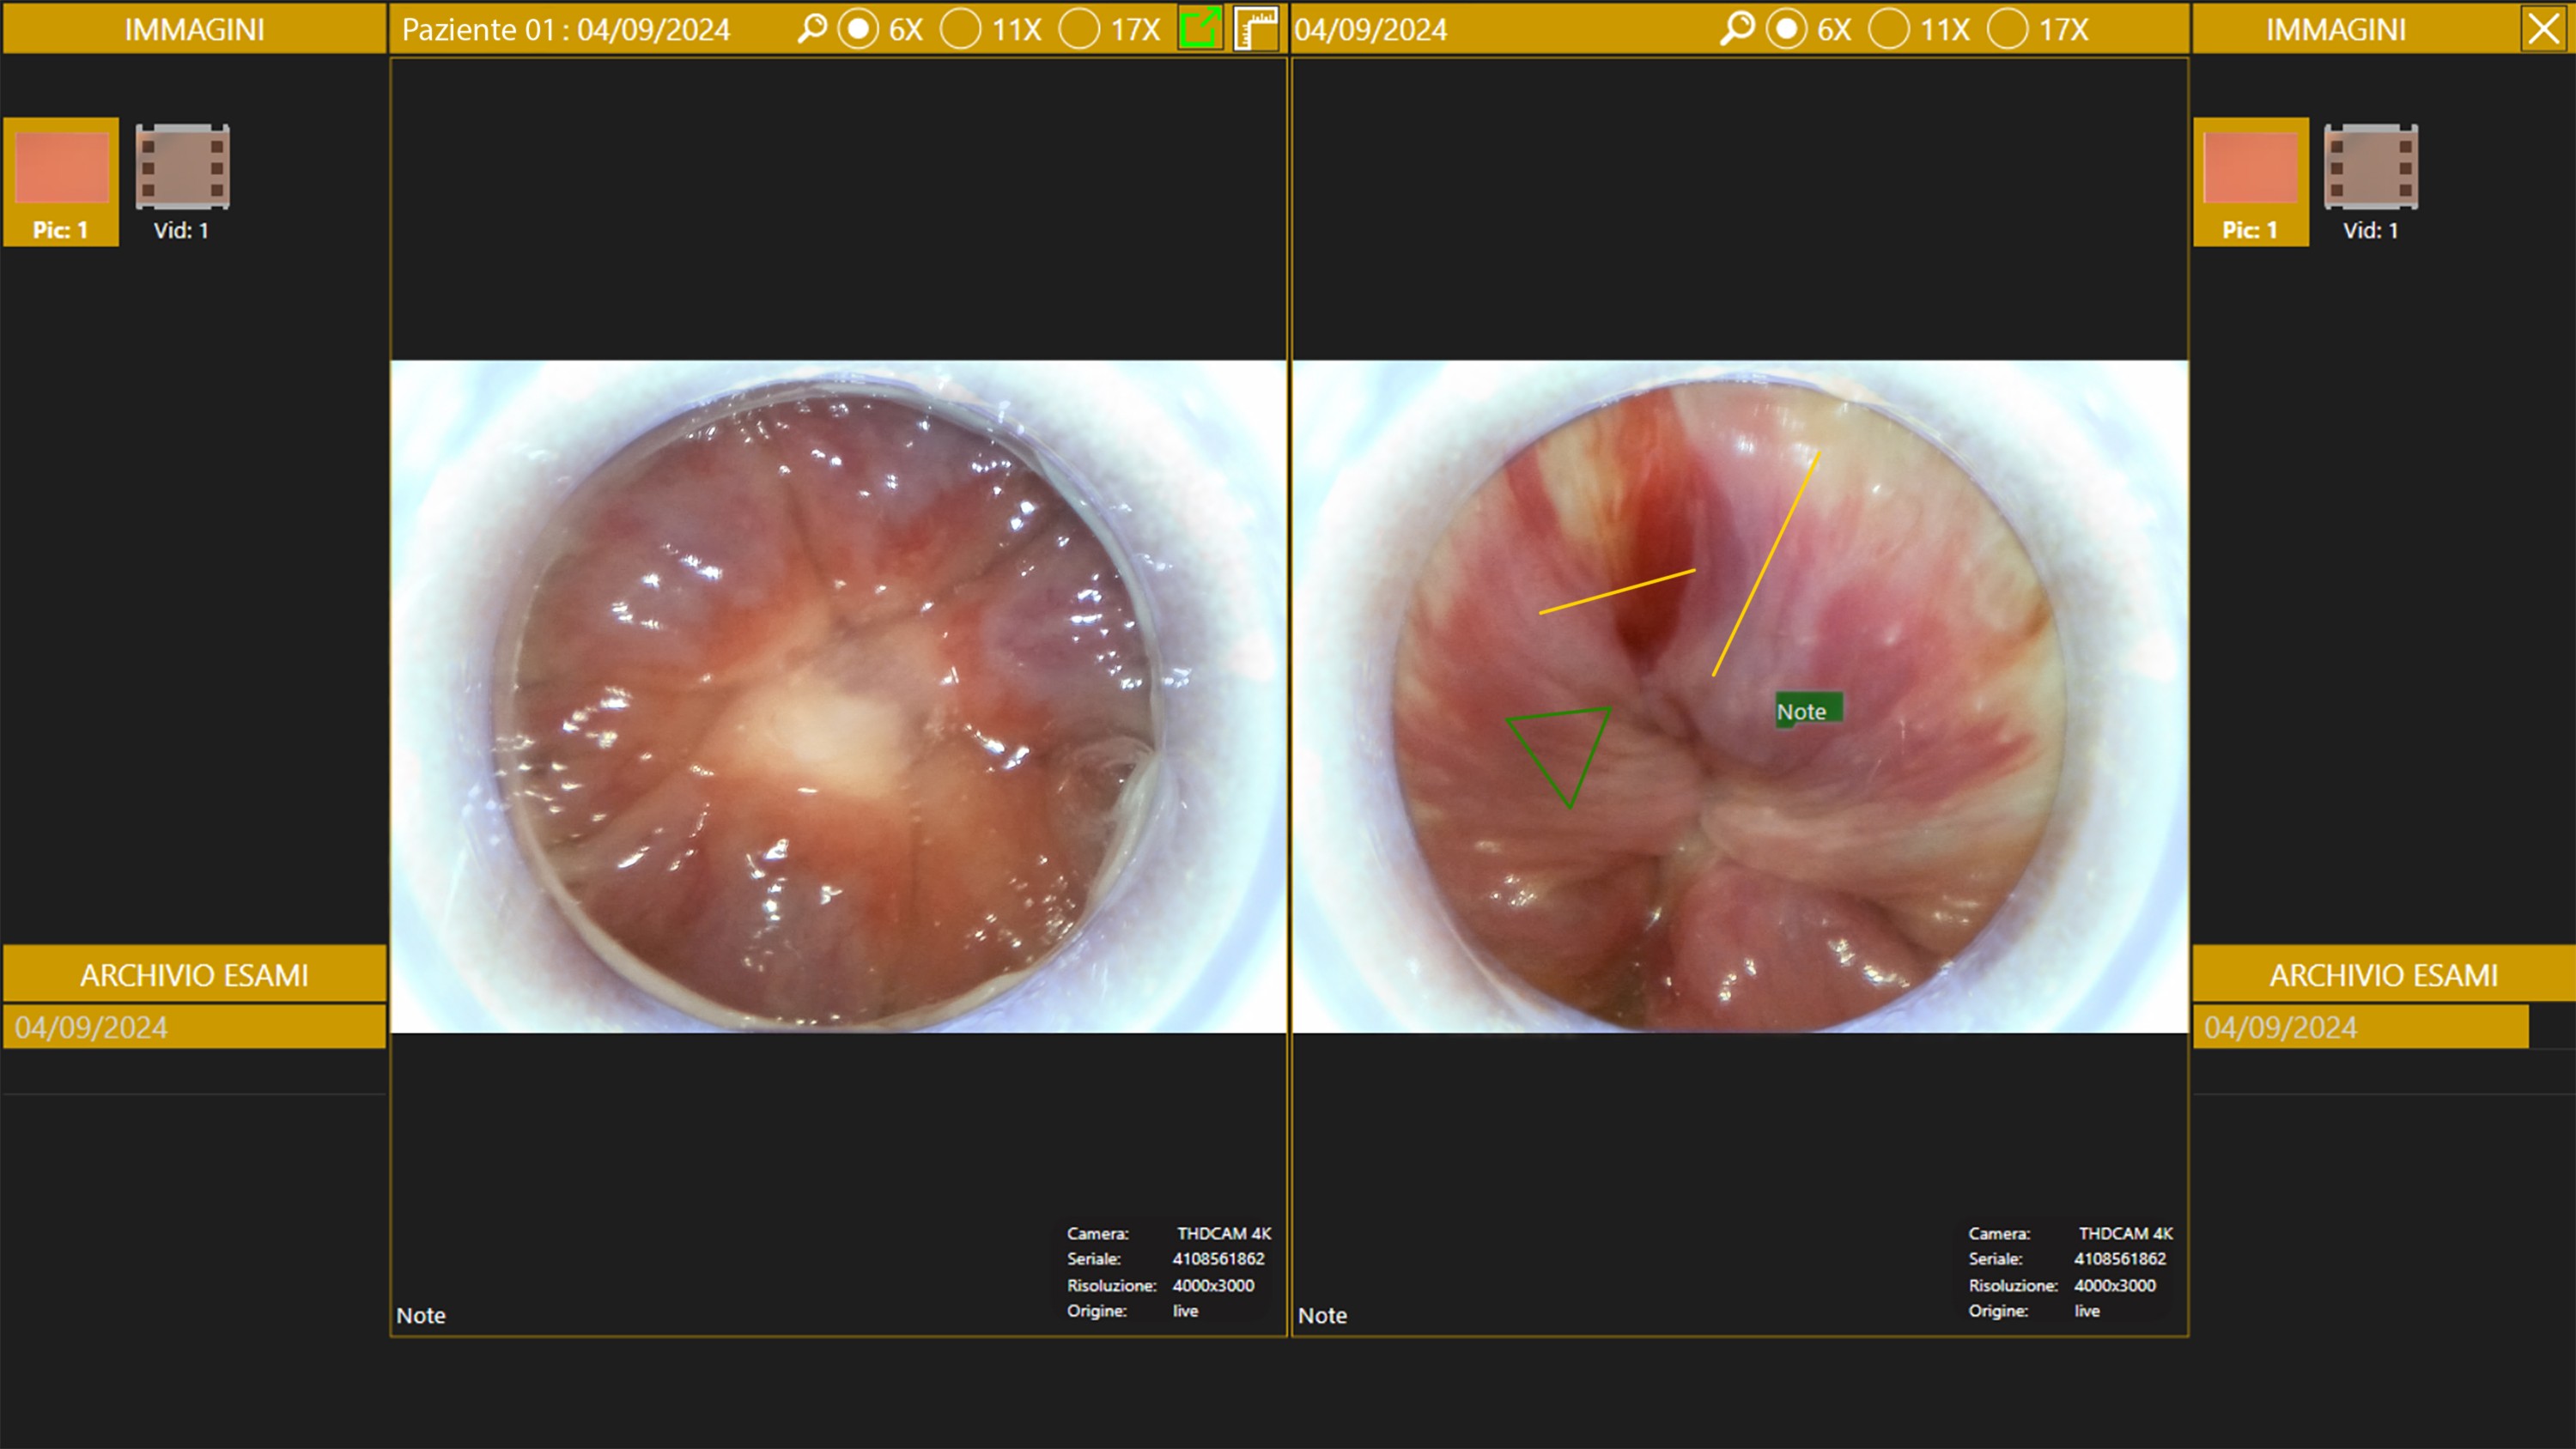Choose 6X magnification in right viewer
Image resolution: width=2576 pixels, height=1449 pixels.
1786,29
